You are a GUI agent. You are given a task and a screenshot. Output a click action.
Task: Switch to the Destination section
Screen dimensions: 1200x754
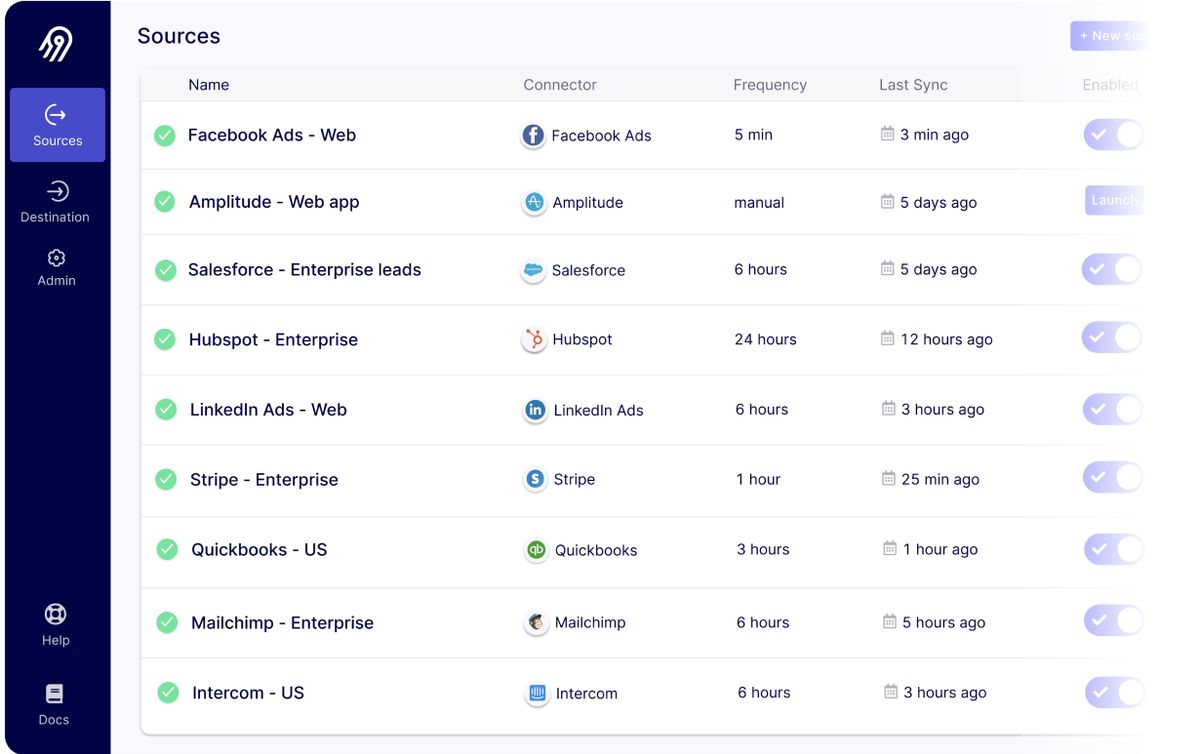(x=56, y=203)
